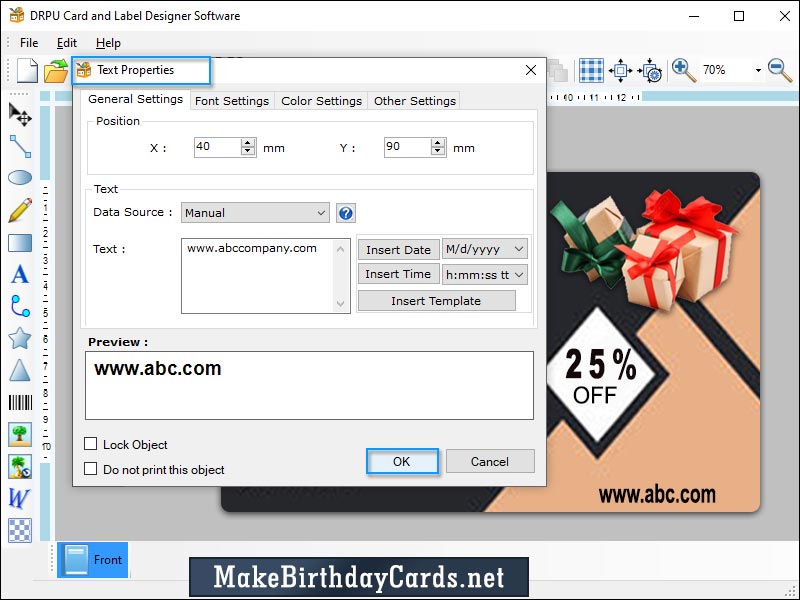Select the Pencil drawing tool

pyautogui.click(x=20, y=210)
